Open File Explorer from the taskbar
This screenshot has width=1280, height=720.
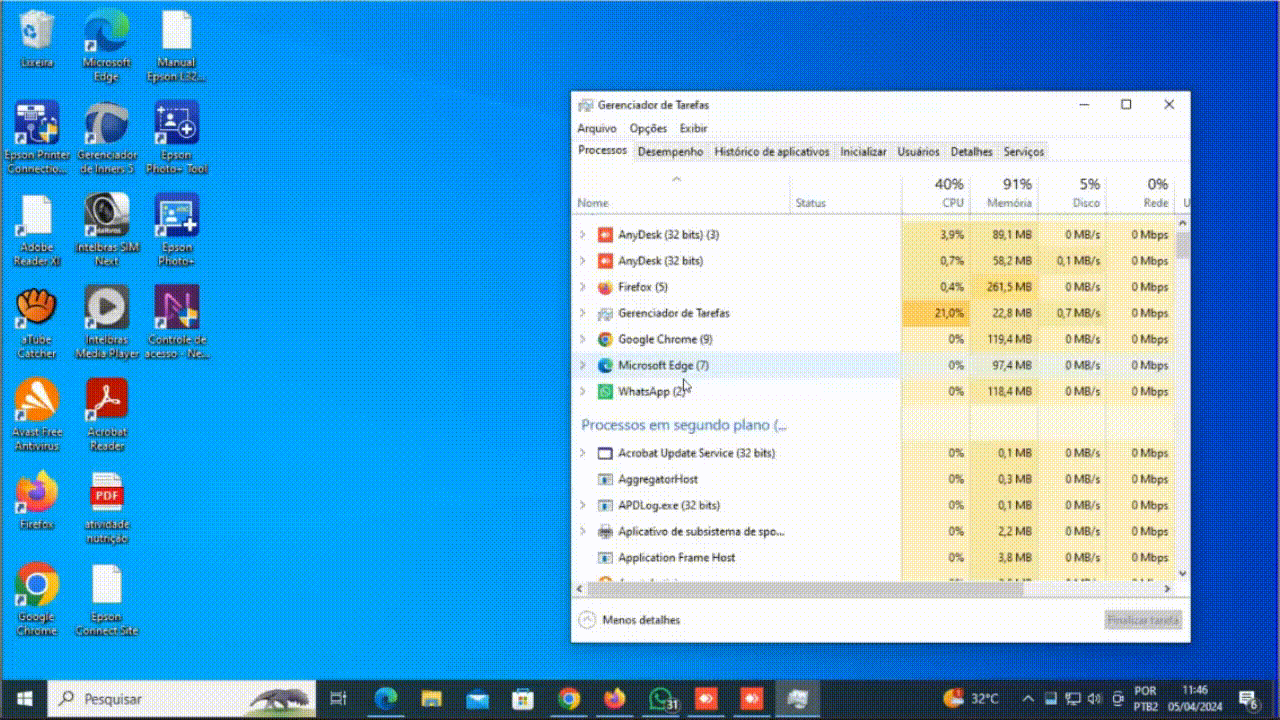431,699
